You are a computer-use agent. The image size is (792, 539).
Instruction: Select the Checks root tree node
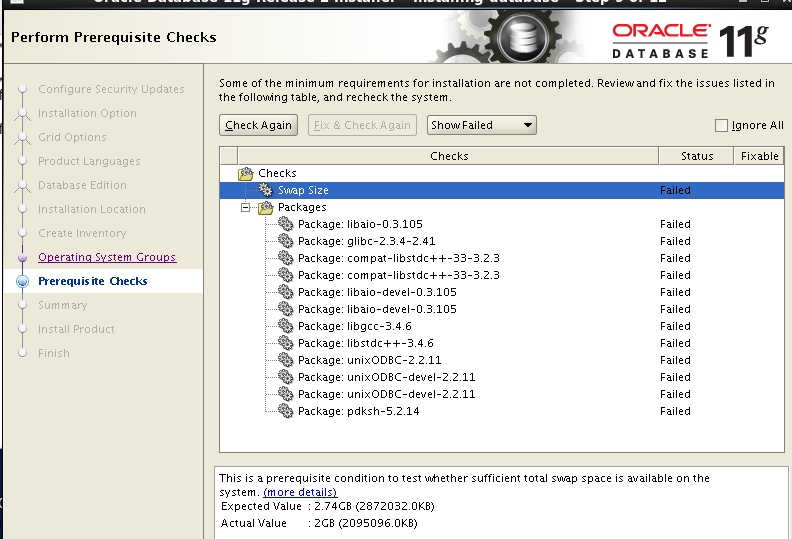[x=277, y=173]
